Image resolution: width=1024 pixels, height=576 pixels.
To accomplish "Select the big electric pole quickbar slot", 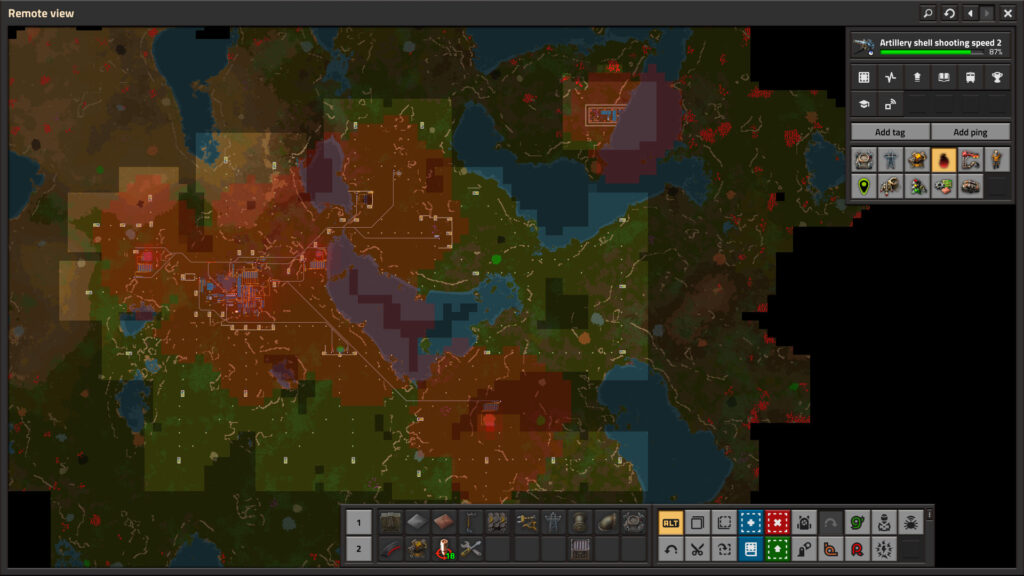I will pyautogui.click(x=553, y=522).
